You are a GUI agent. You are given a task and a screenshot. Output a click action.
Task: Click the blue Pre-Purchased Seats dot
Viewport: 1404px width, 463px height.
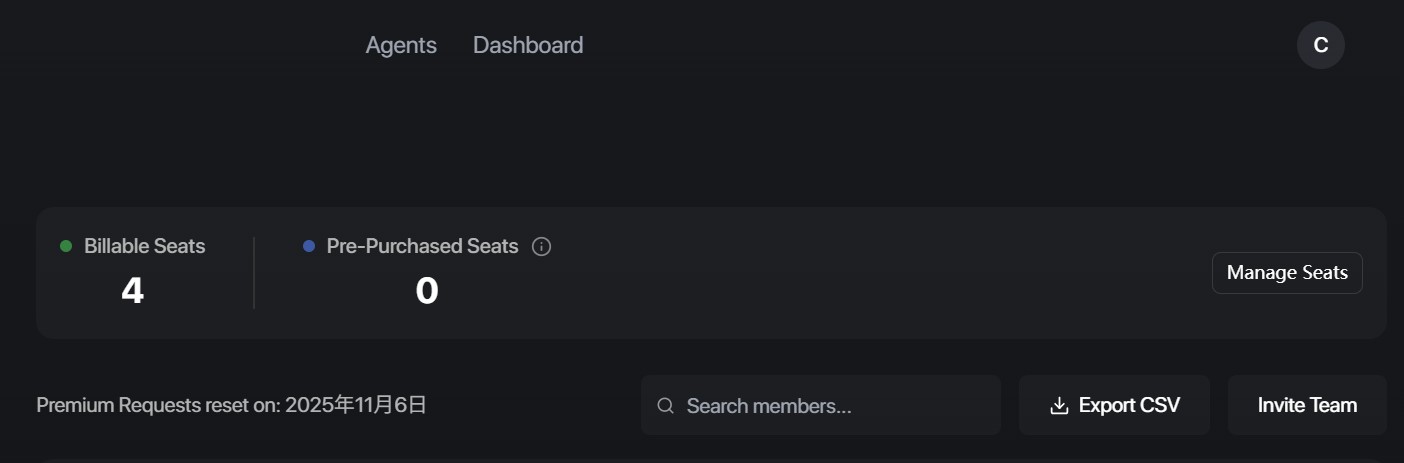point(309,246)
